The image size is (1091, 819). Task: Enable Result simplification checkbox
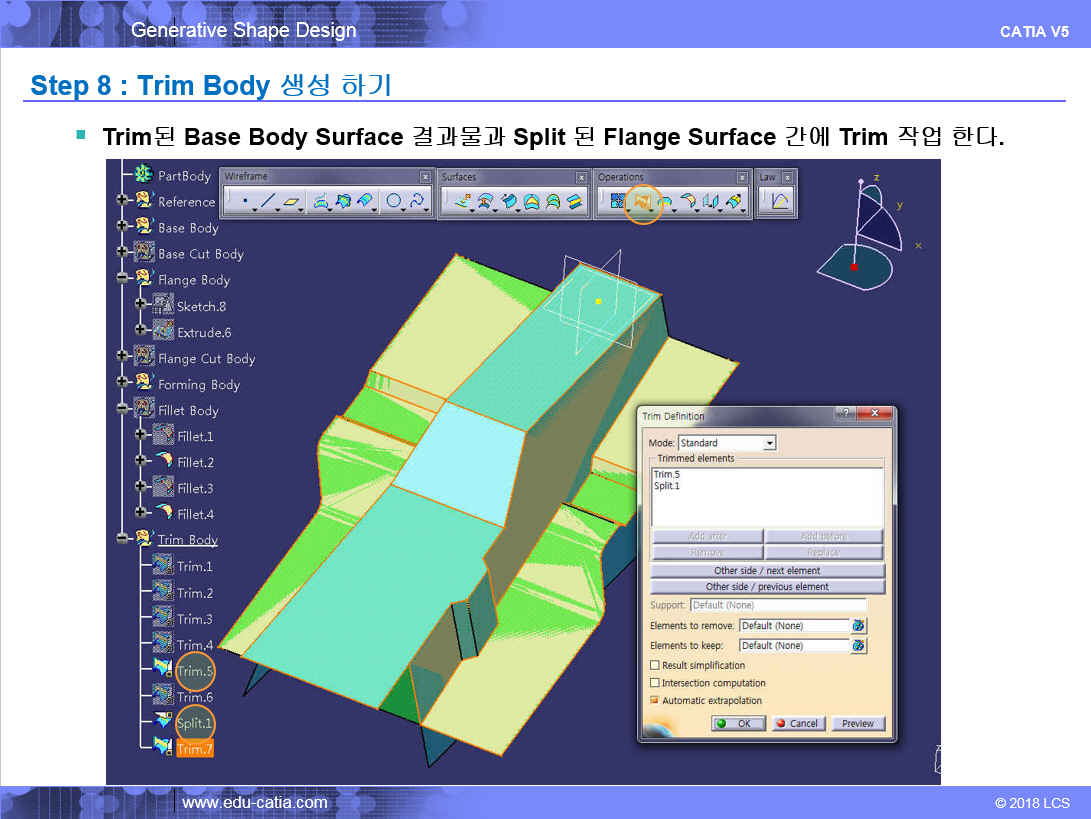pyautogui.click(x=655, y=665)
